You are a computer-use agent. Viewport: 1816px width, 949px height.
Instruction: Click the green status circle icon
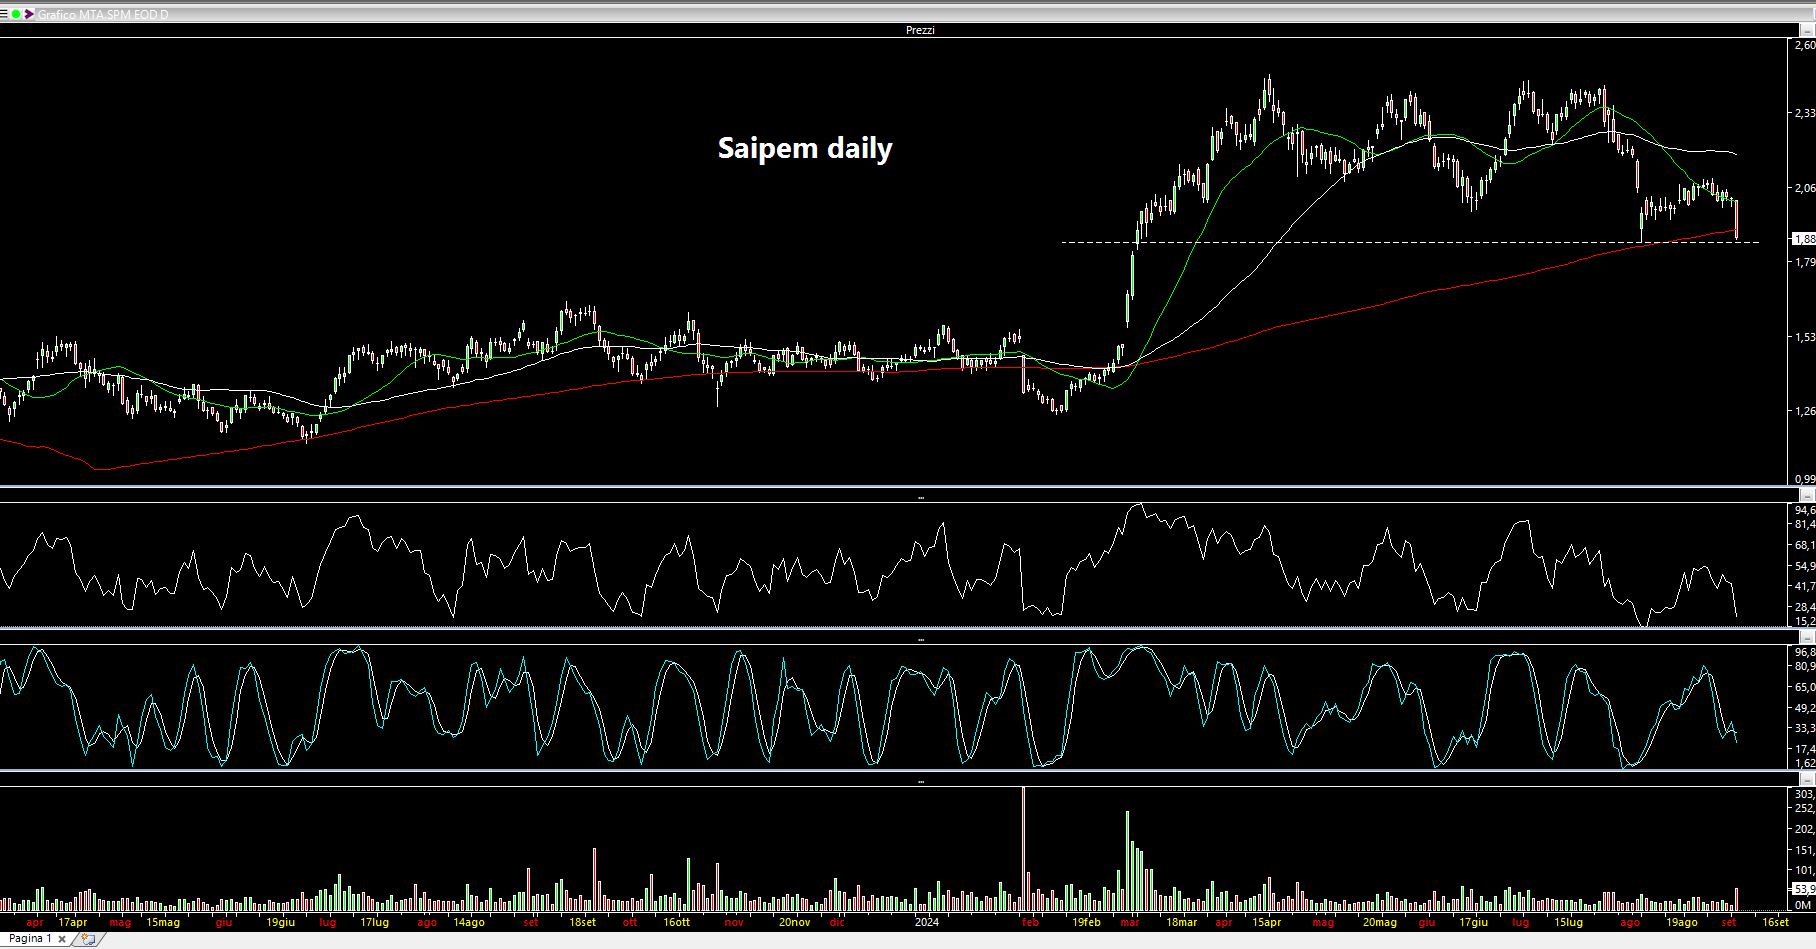(16, 14)
